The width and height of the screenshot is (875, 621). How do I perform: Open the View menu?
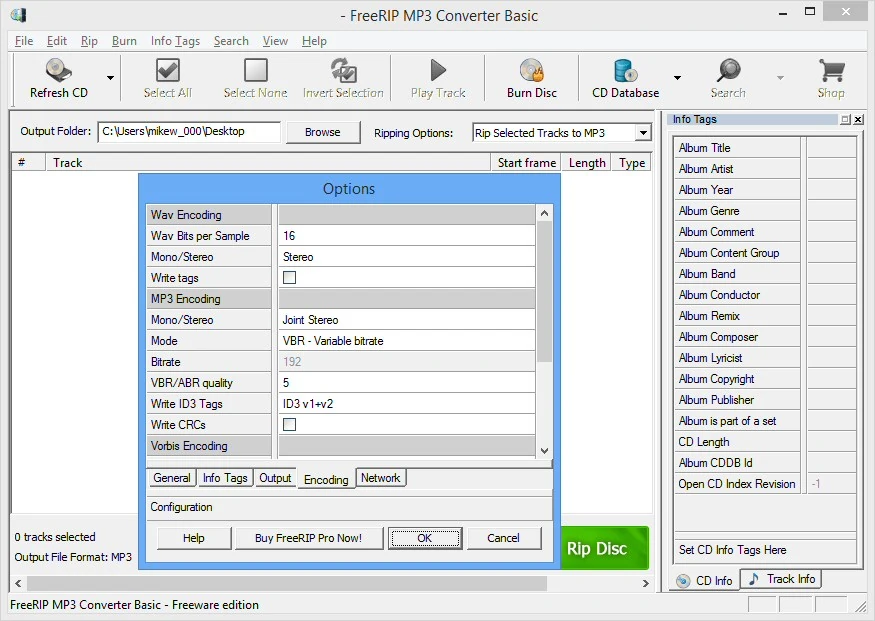click(275, 41)
